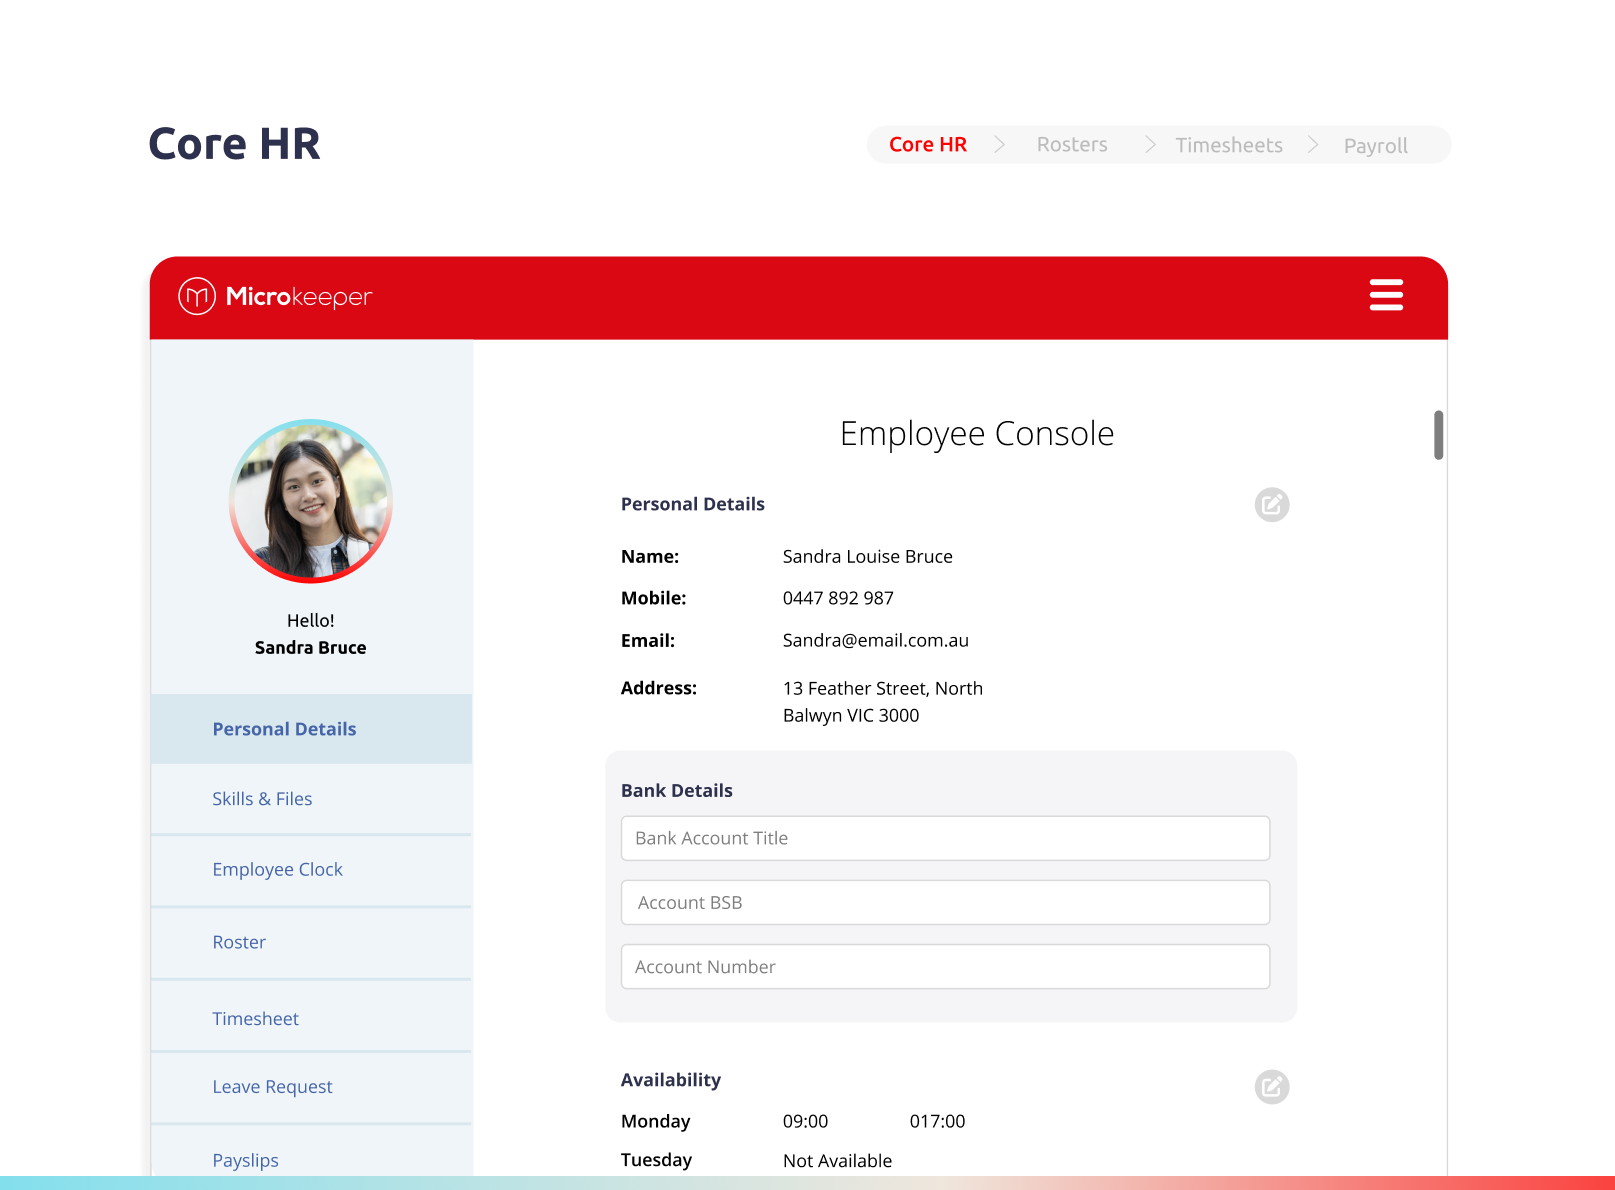The width and height of the screenshot is (1615, 1190).
Task: Open the hamburger menu icon
Action: [x=1386, y=295]
